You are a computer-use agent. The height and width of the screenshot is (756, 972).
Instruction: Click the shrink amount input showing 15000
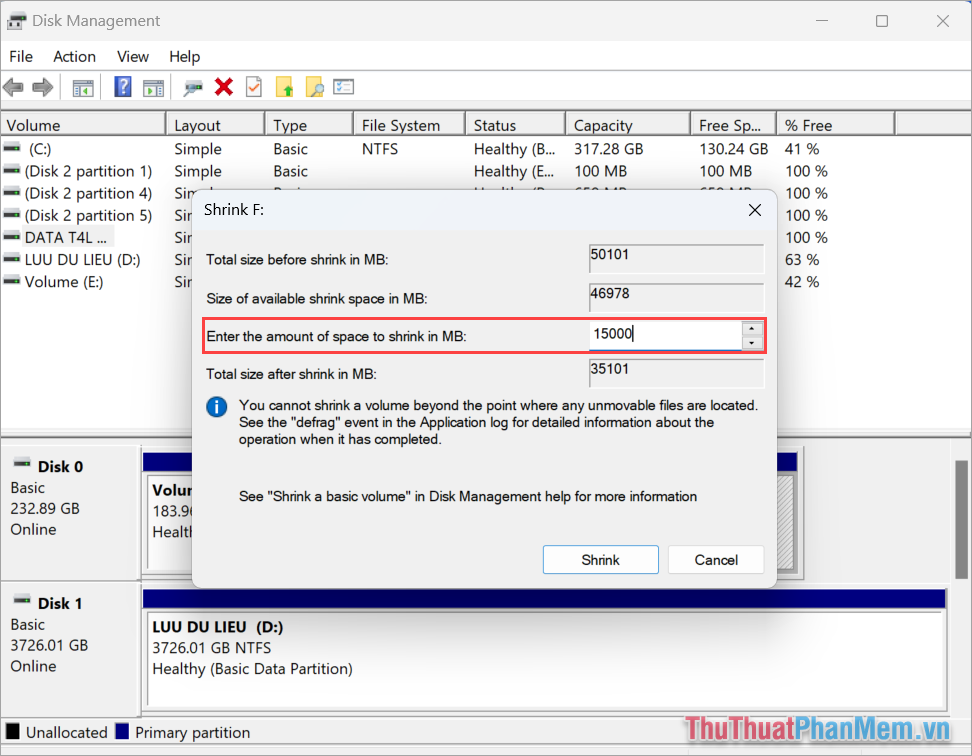(x=665, y=333)
